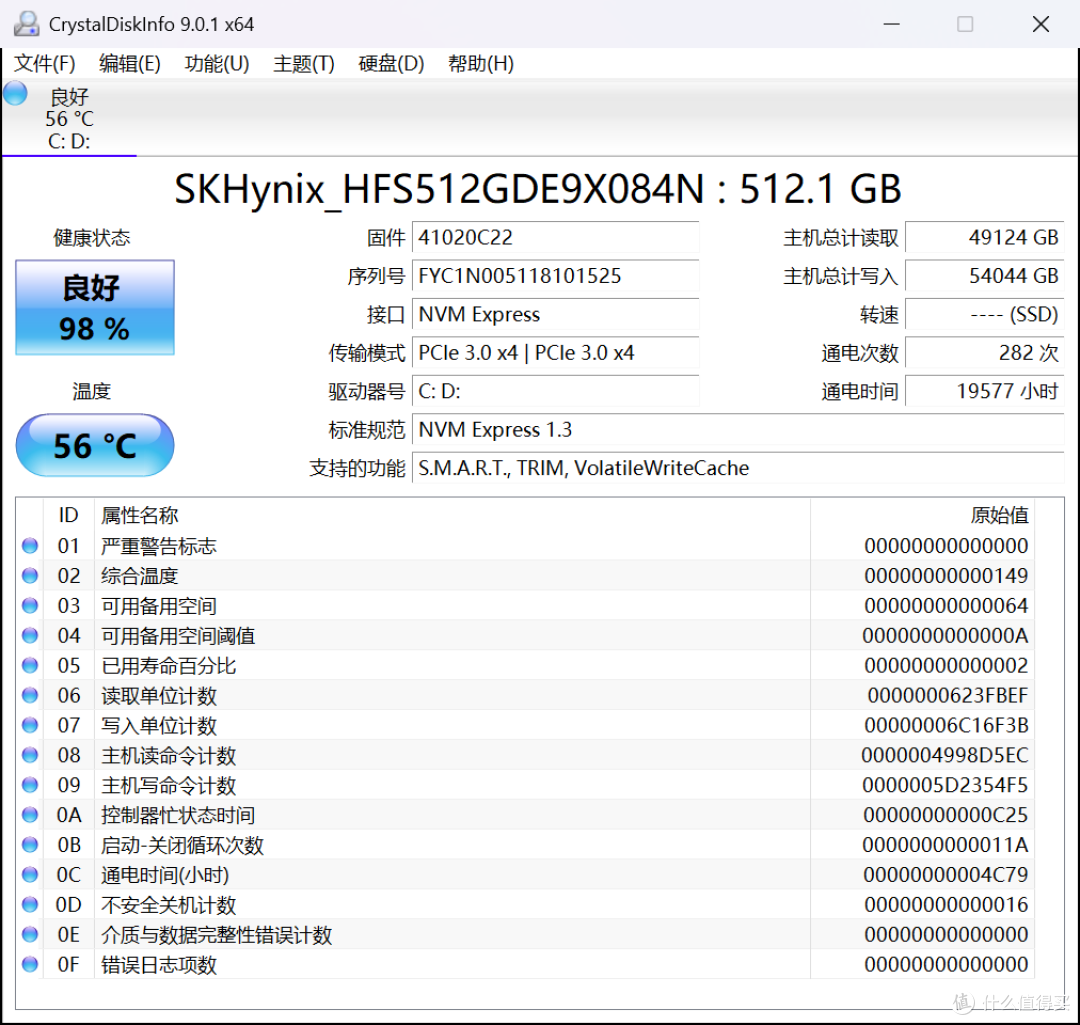Open the 编辑(E) menu
The width and height of the screenshot is (1080, 1025).
[x=129, y=63]
